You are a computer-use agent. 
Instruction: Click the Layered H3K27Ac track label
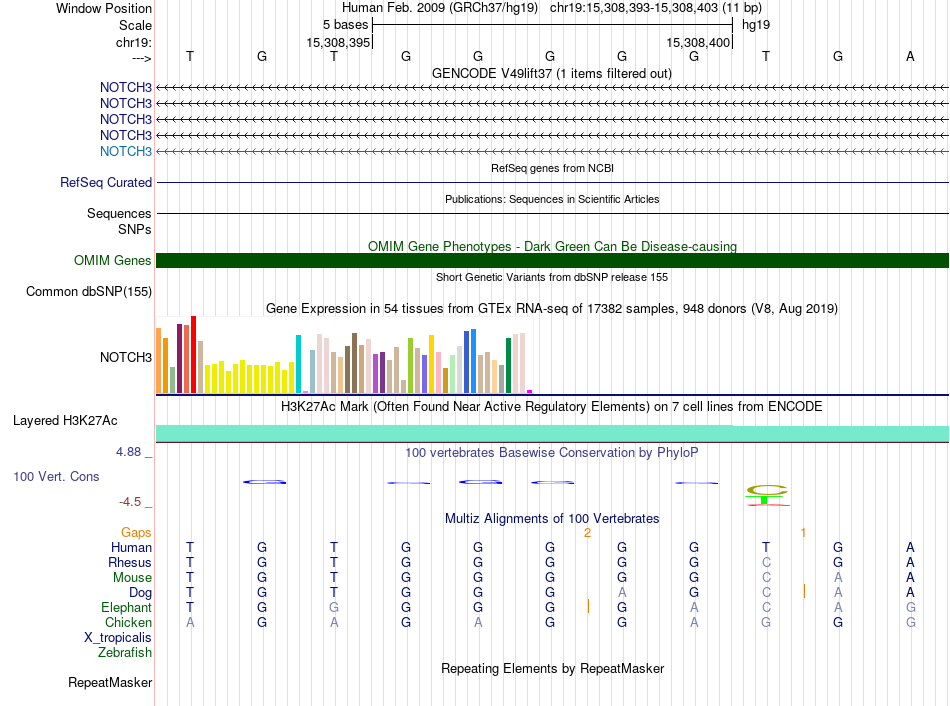point(65,420)
